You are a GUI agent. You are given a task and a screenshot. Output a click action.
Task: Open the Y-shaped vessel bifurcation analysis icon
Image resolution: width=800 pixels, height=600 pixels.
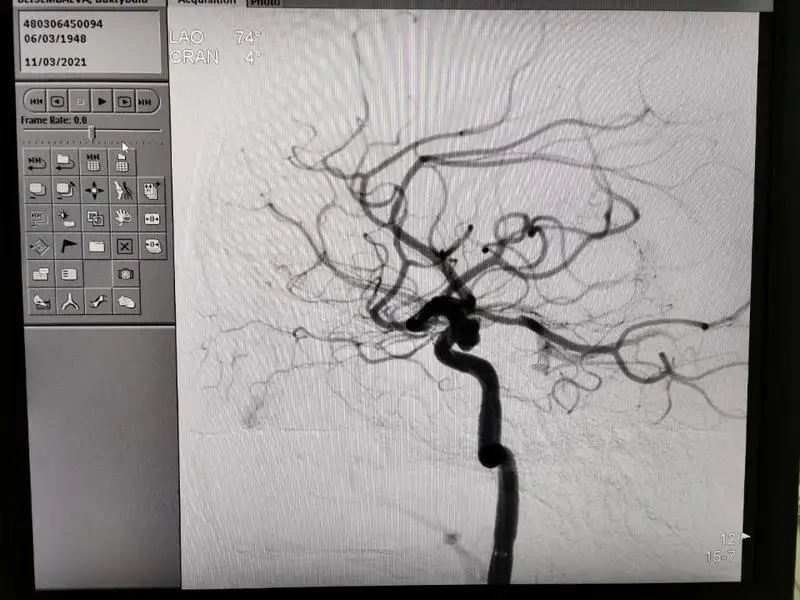(70, 302)
